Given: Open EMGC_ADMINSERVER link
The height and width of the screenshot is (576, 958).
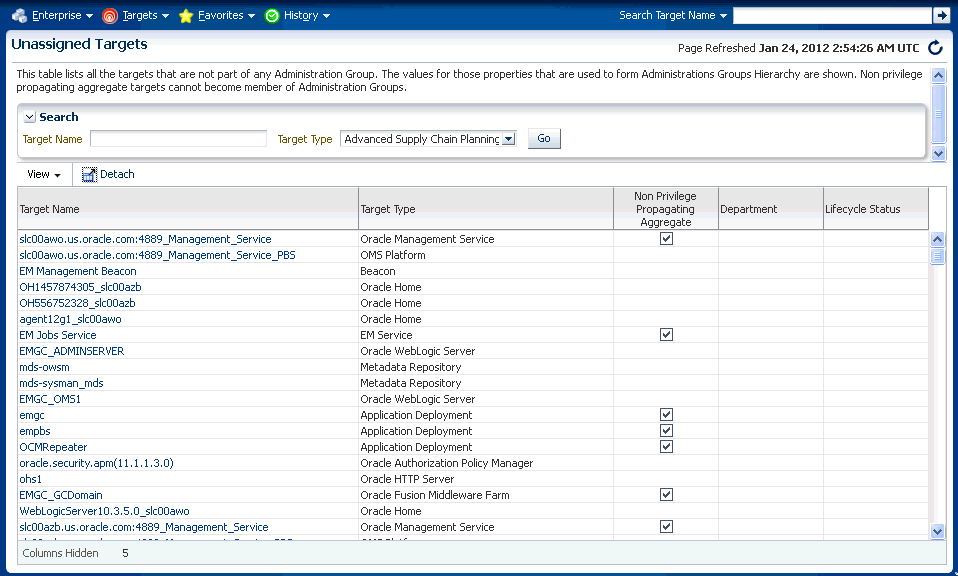Looking at the screenshot, I should pos(71,351).
